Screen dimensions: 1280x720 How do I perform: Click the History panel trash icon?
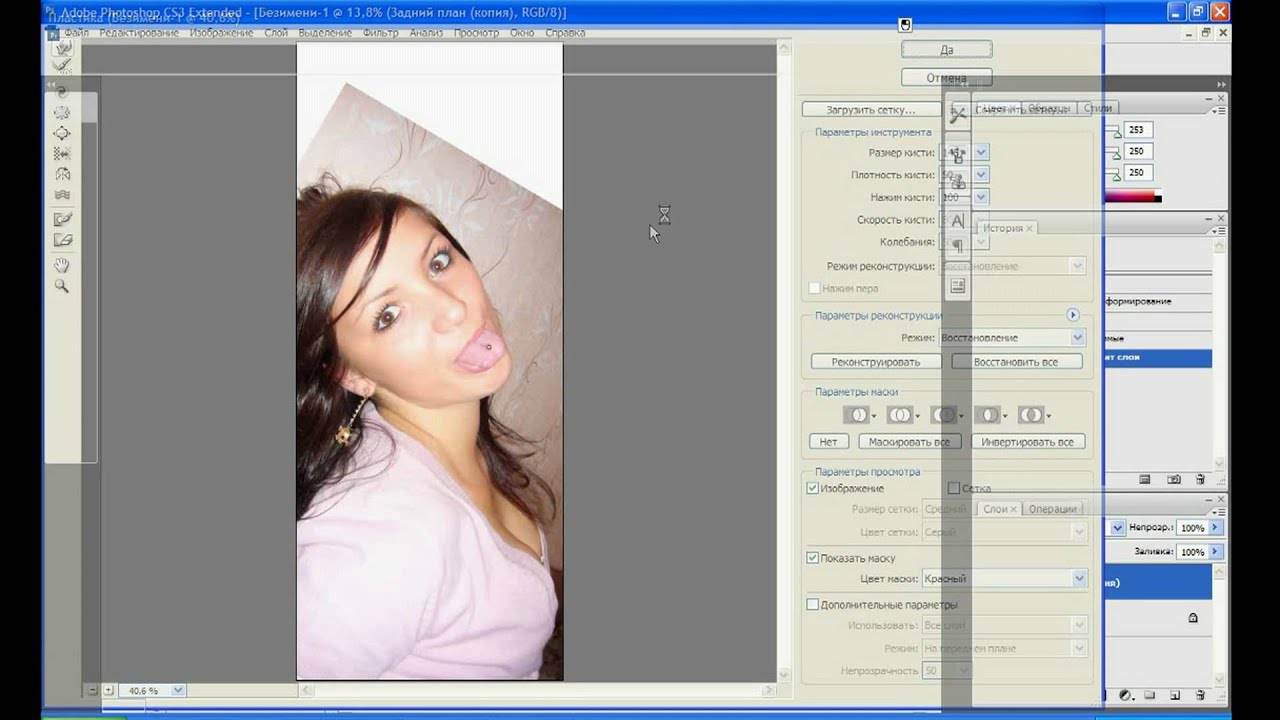1200,480
